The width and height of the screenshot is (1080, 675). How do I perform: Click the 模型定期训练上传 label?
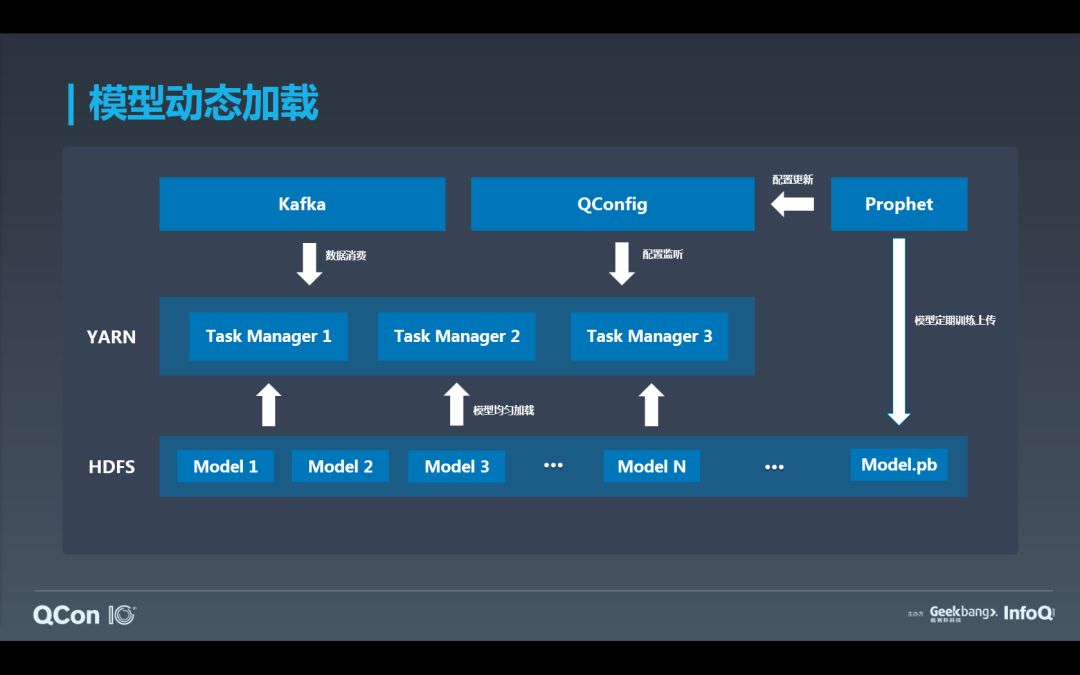tap(955, 320)
